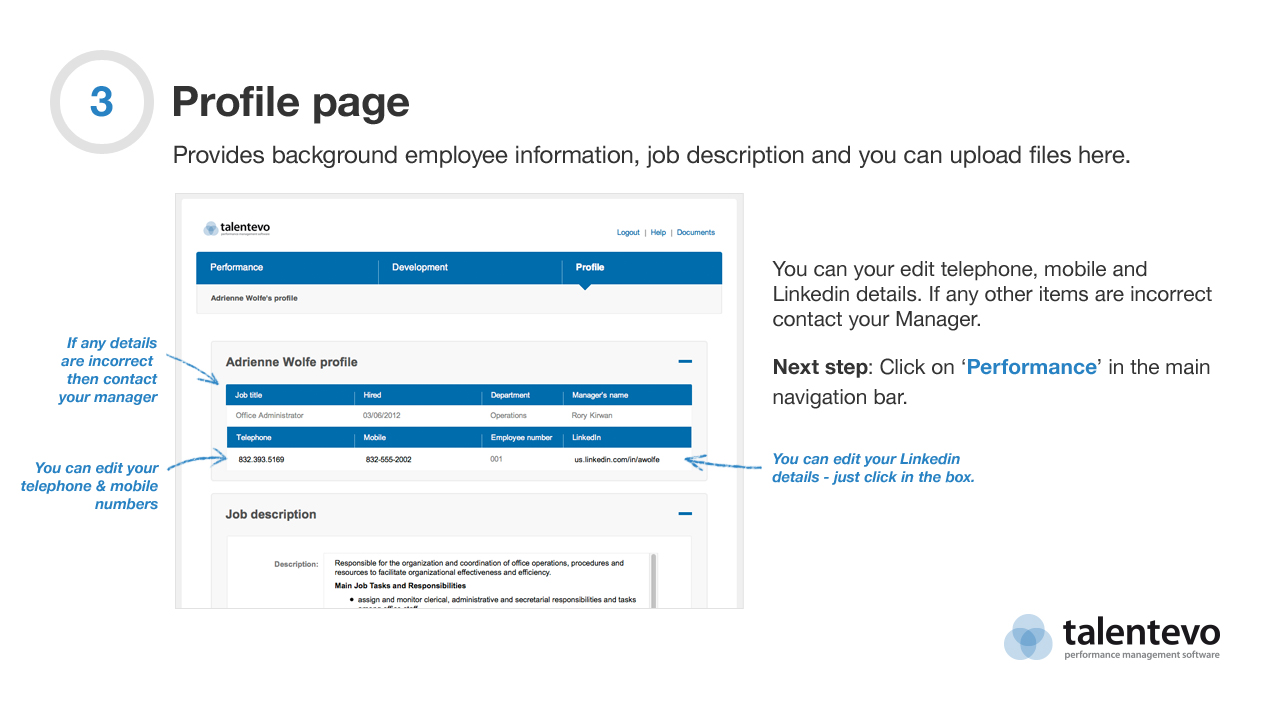Edit the telephone number 832.393.5169
This screenshot has height=720, width=1280.
(261, 459)
